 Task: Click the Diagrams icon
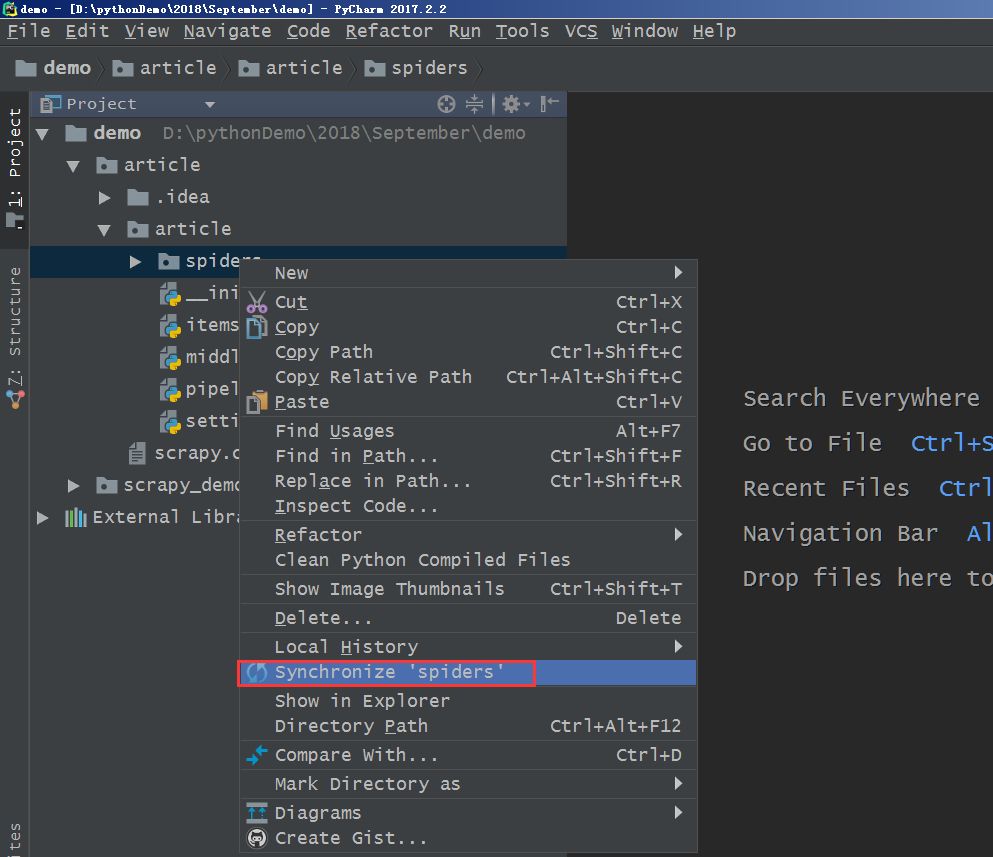tap(256, 813)
